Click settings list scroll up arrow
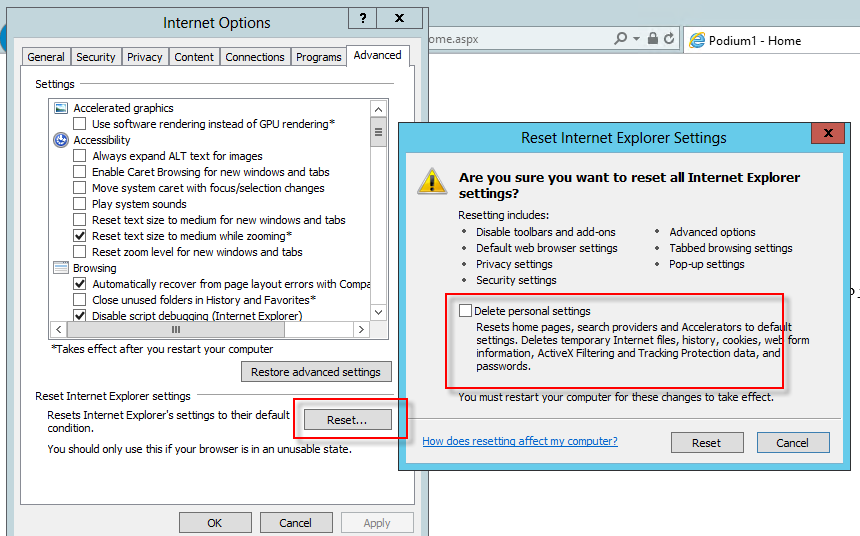The width and height of the screenshot is (860, 536). [x=378, y=109]
